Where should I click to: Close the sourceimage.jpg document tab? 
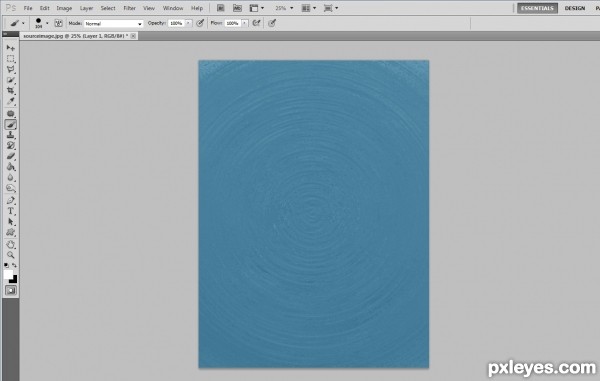coord(133,36)
